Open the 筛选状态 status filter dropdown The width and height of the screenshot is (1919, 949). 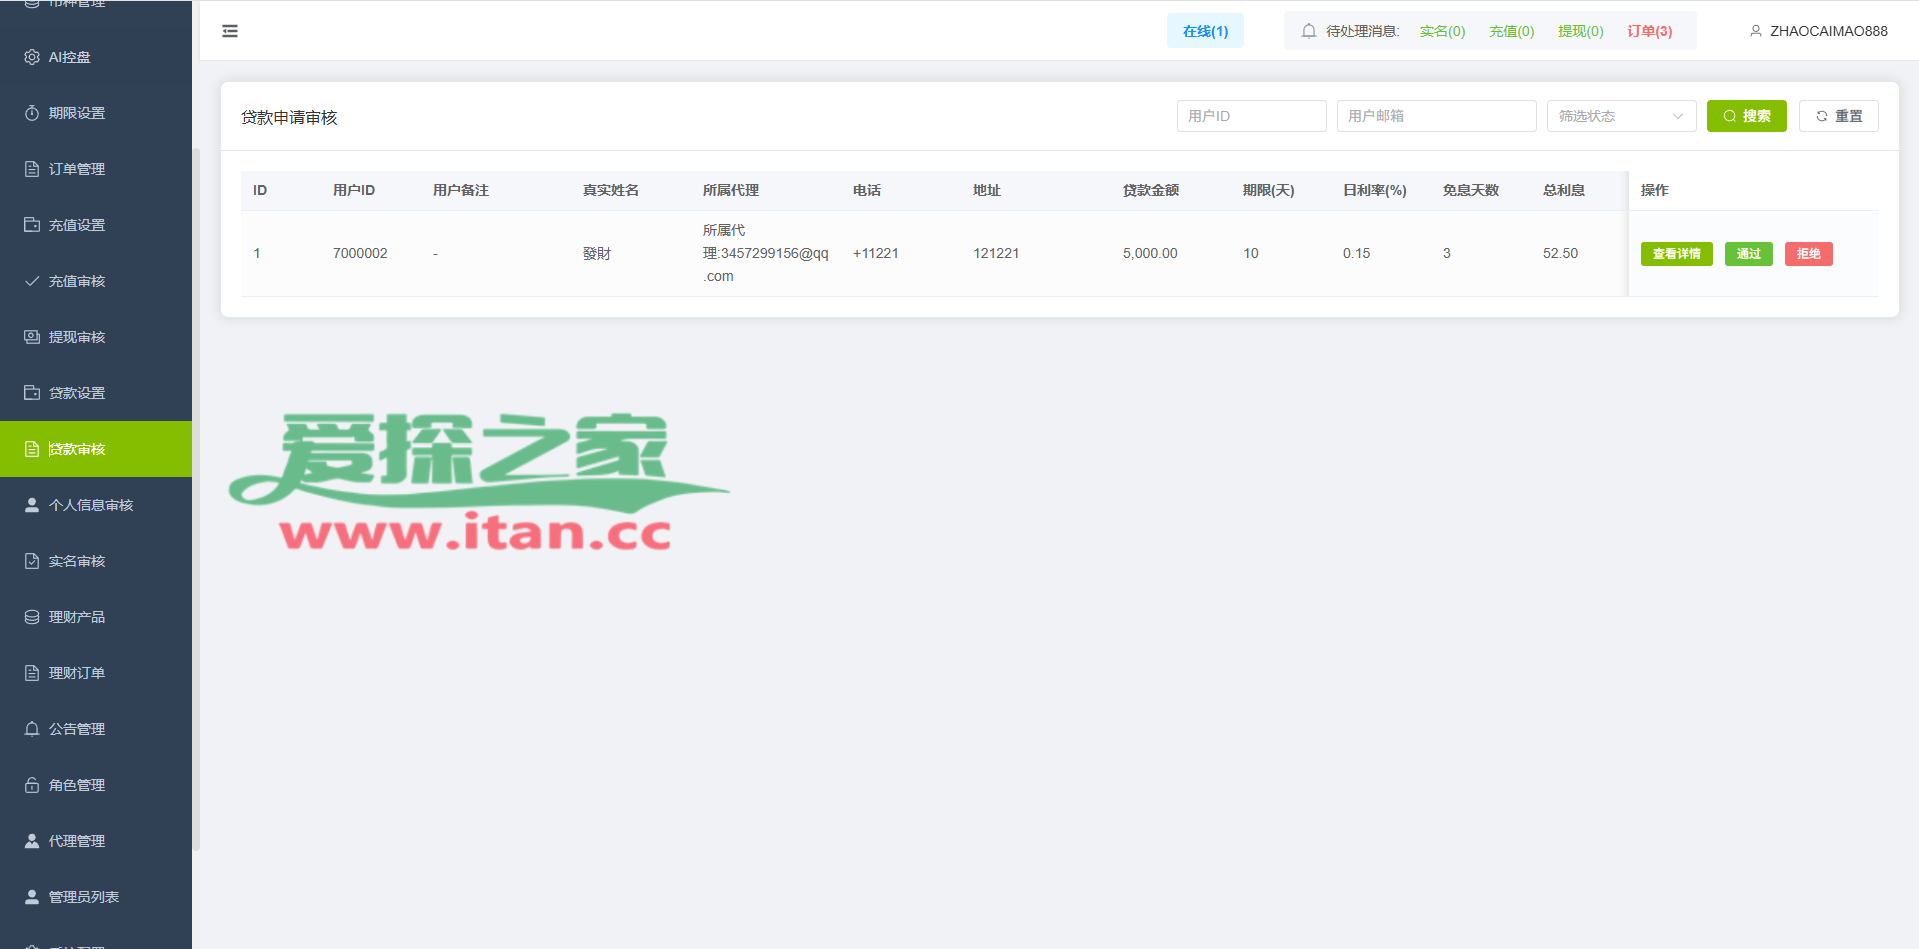point(1610,116)
